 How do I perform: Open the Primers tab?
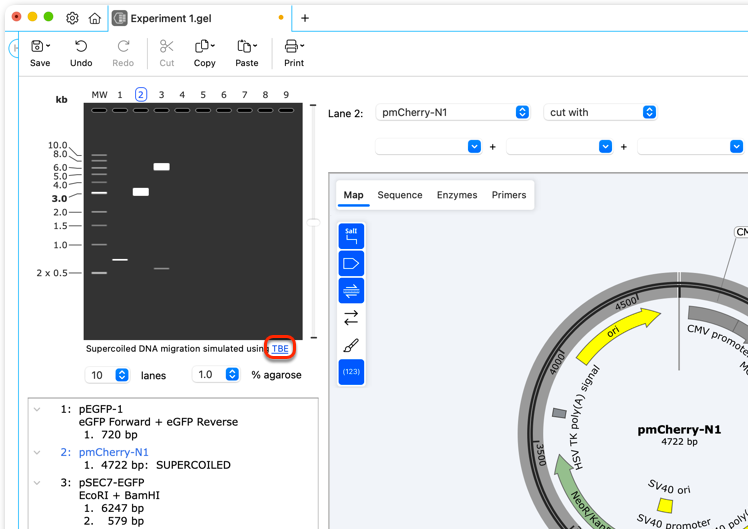(509, 195)
